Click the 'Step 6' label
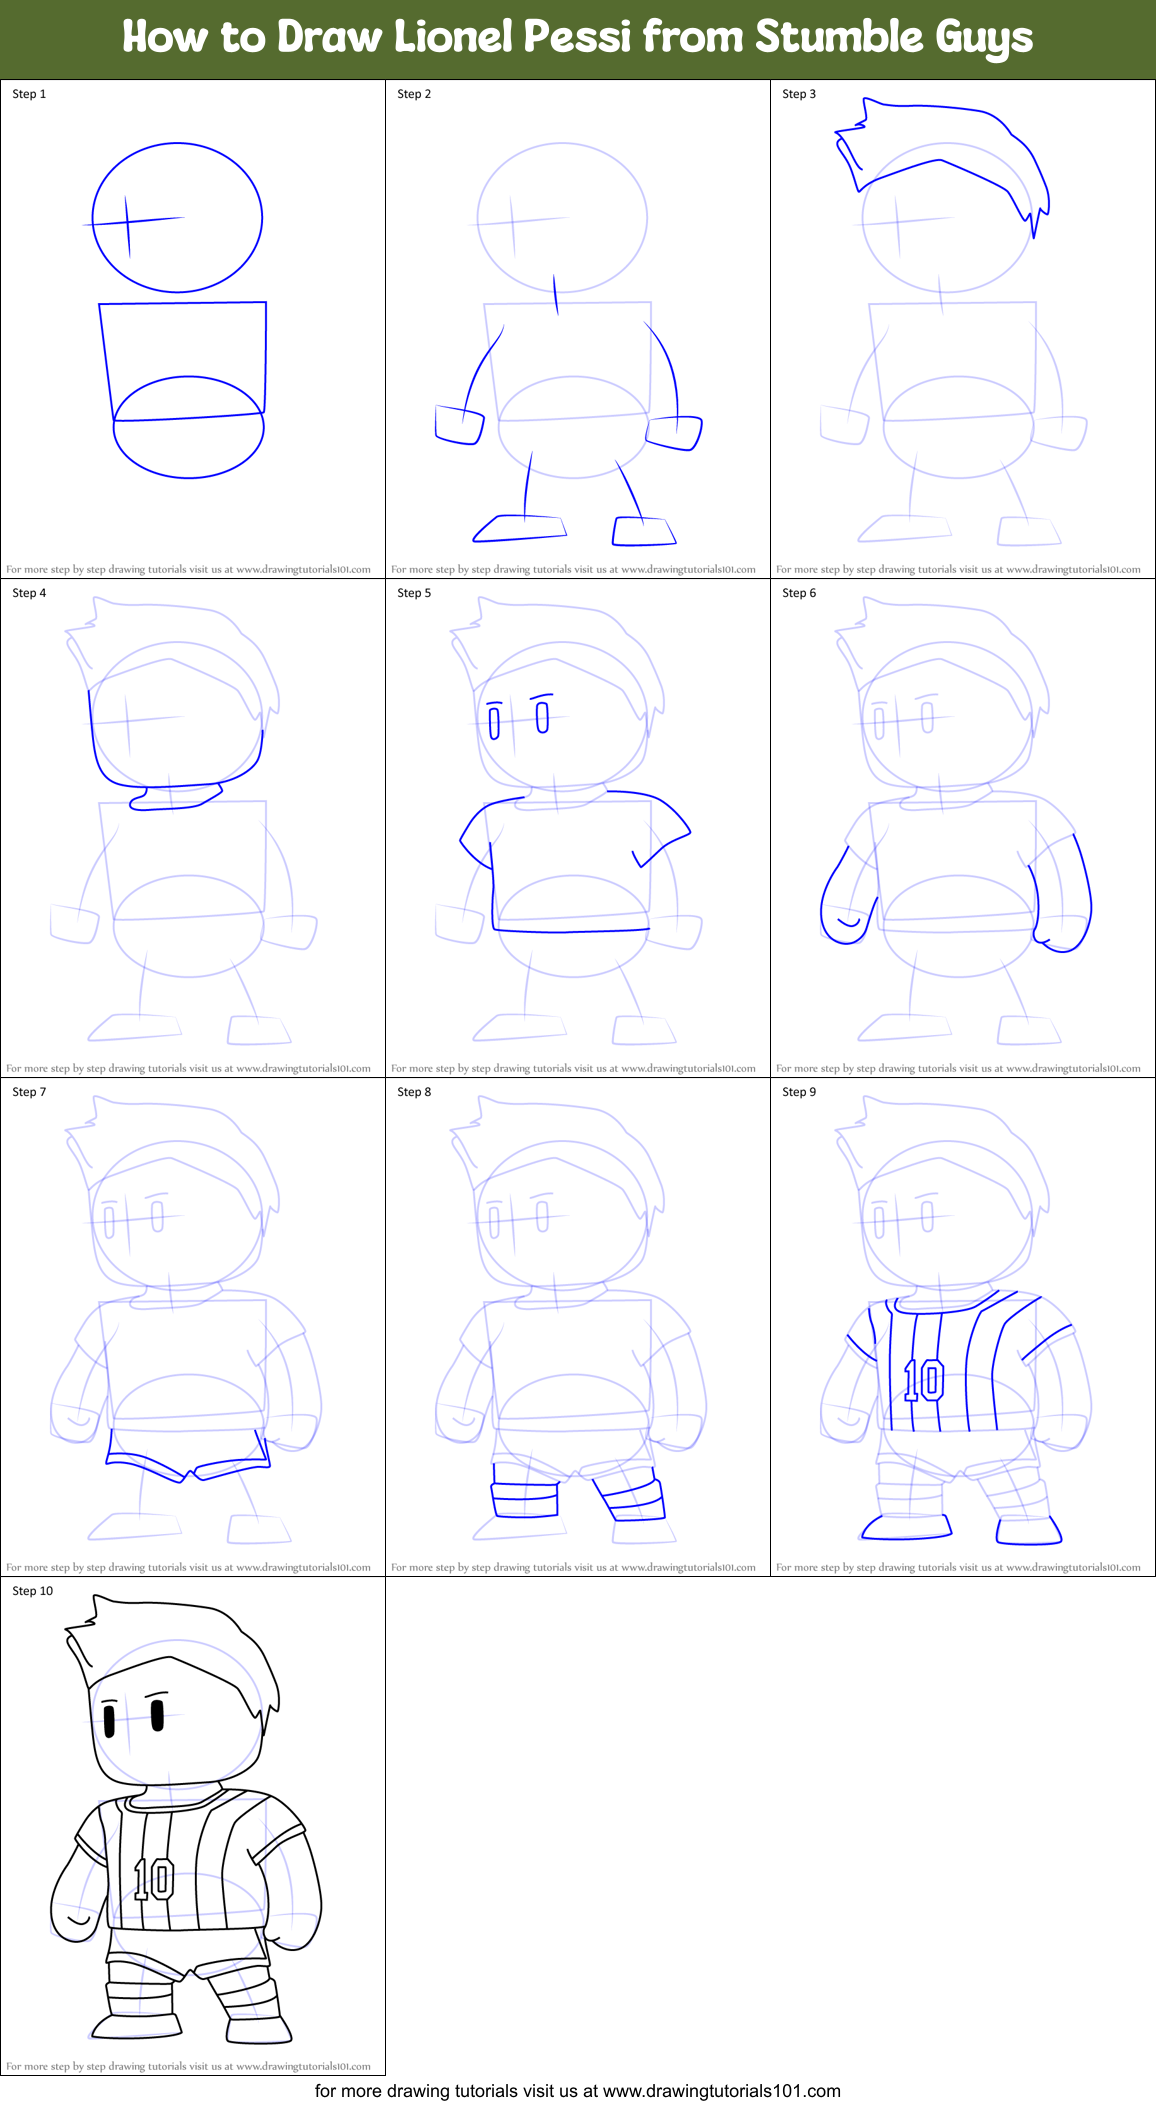Screen dimensions: 1156x2106 click(x=799, y=593)
